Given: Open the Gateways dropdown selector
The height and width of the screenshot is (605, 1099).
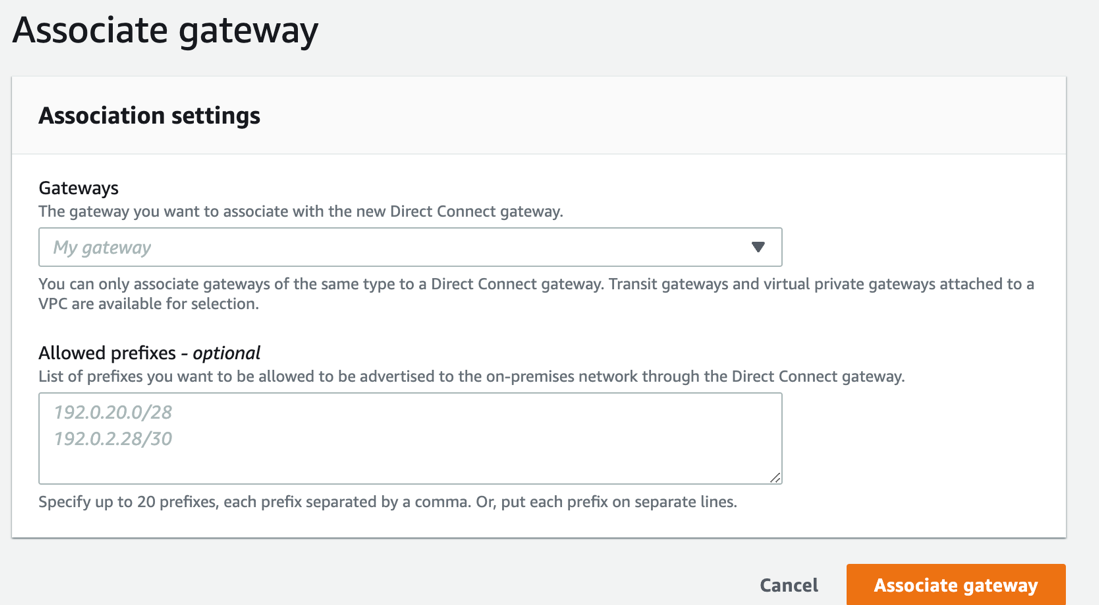Looking at the screenshot, I should coord(410,247).
